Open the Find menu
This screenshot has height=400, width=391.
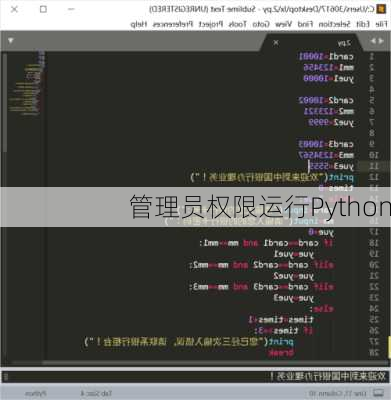click(x=305, y=24)
